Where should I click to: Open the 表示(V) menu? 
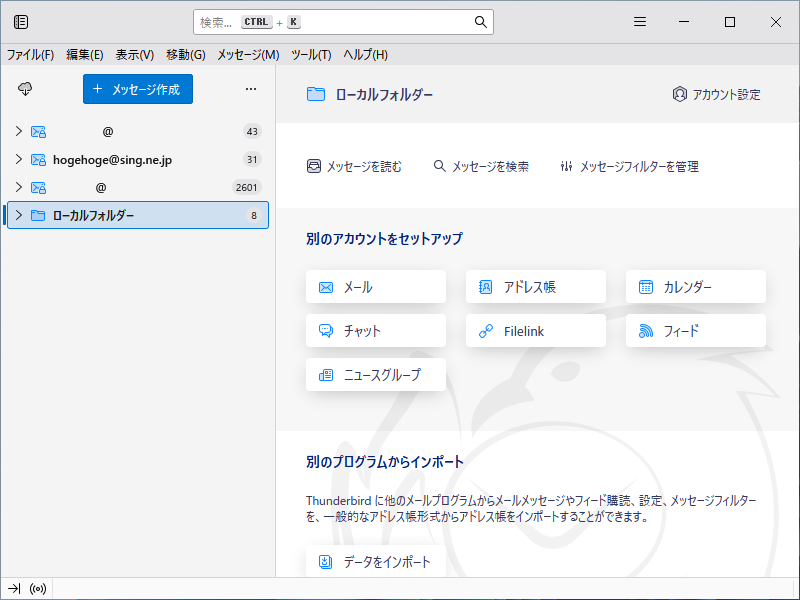pyautogui.click(x=135, y=55)
